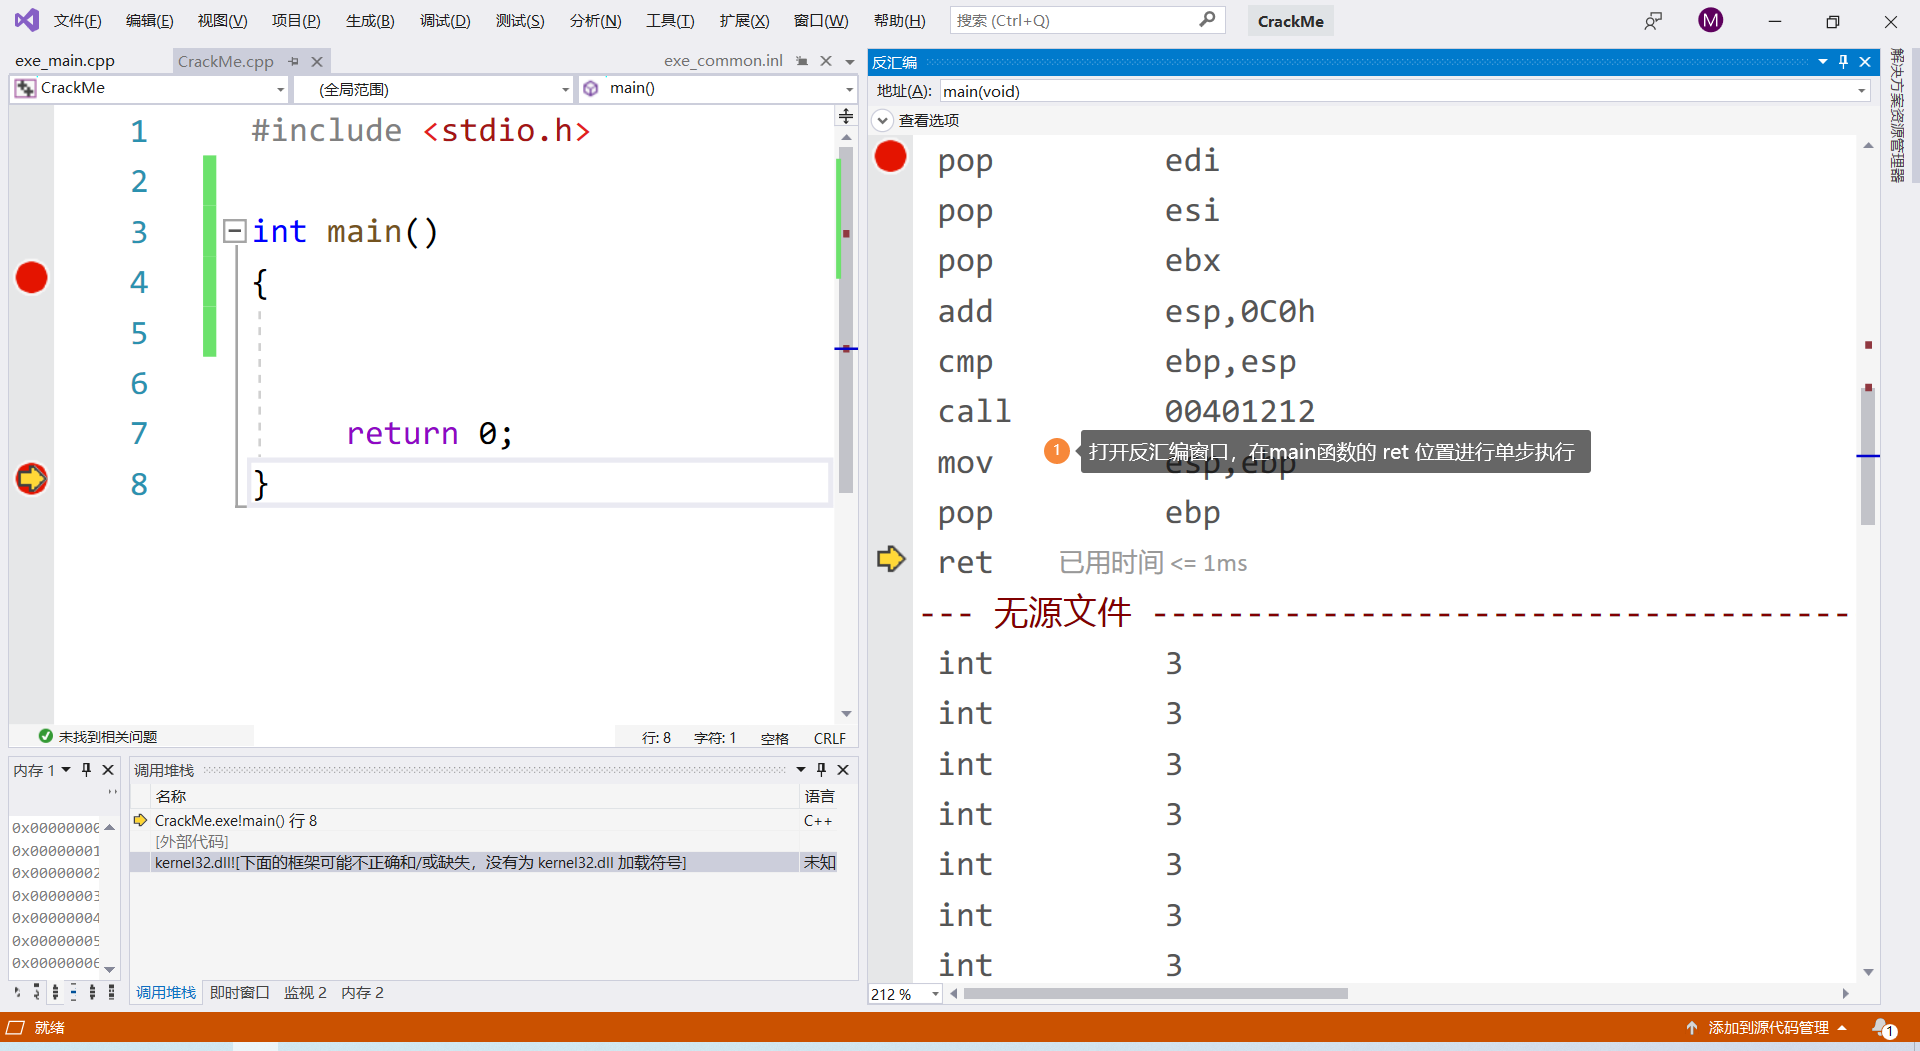This screenshot has width=1920, height=1051.
Task: Open the Memory 1 window options dropdown
Action: pyautogui.click(x=66, y=770)
